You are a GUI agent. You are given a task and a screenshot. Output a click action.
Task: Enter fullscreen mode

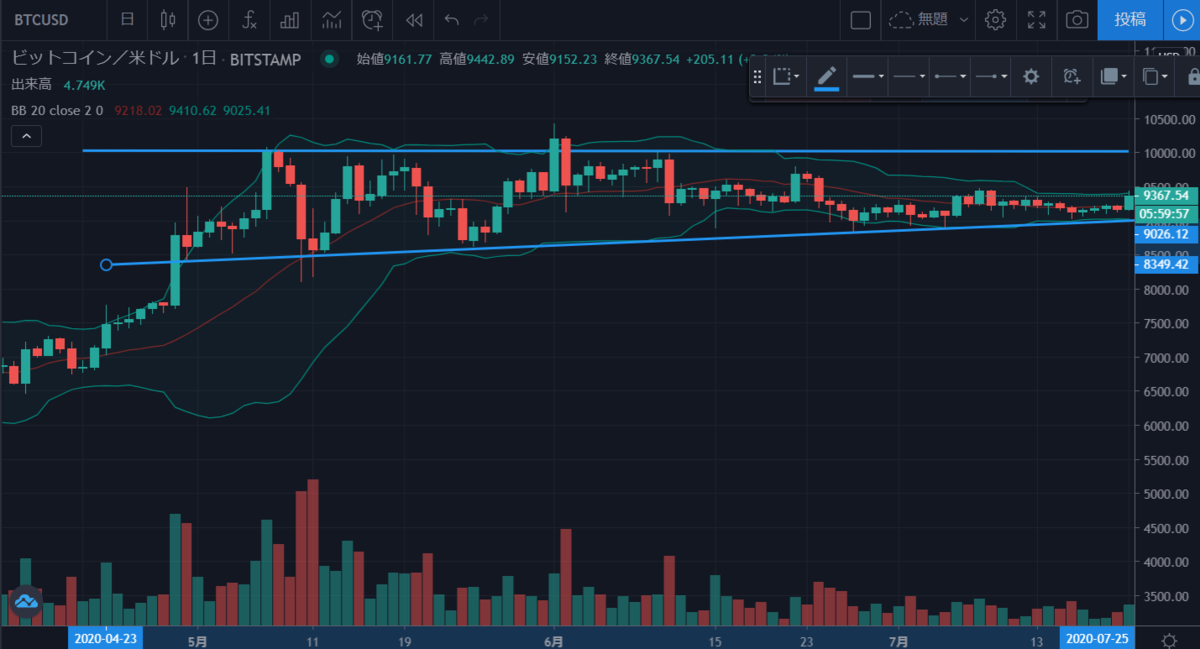point(1037,19)
